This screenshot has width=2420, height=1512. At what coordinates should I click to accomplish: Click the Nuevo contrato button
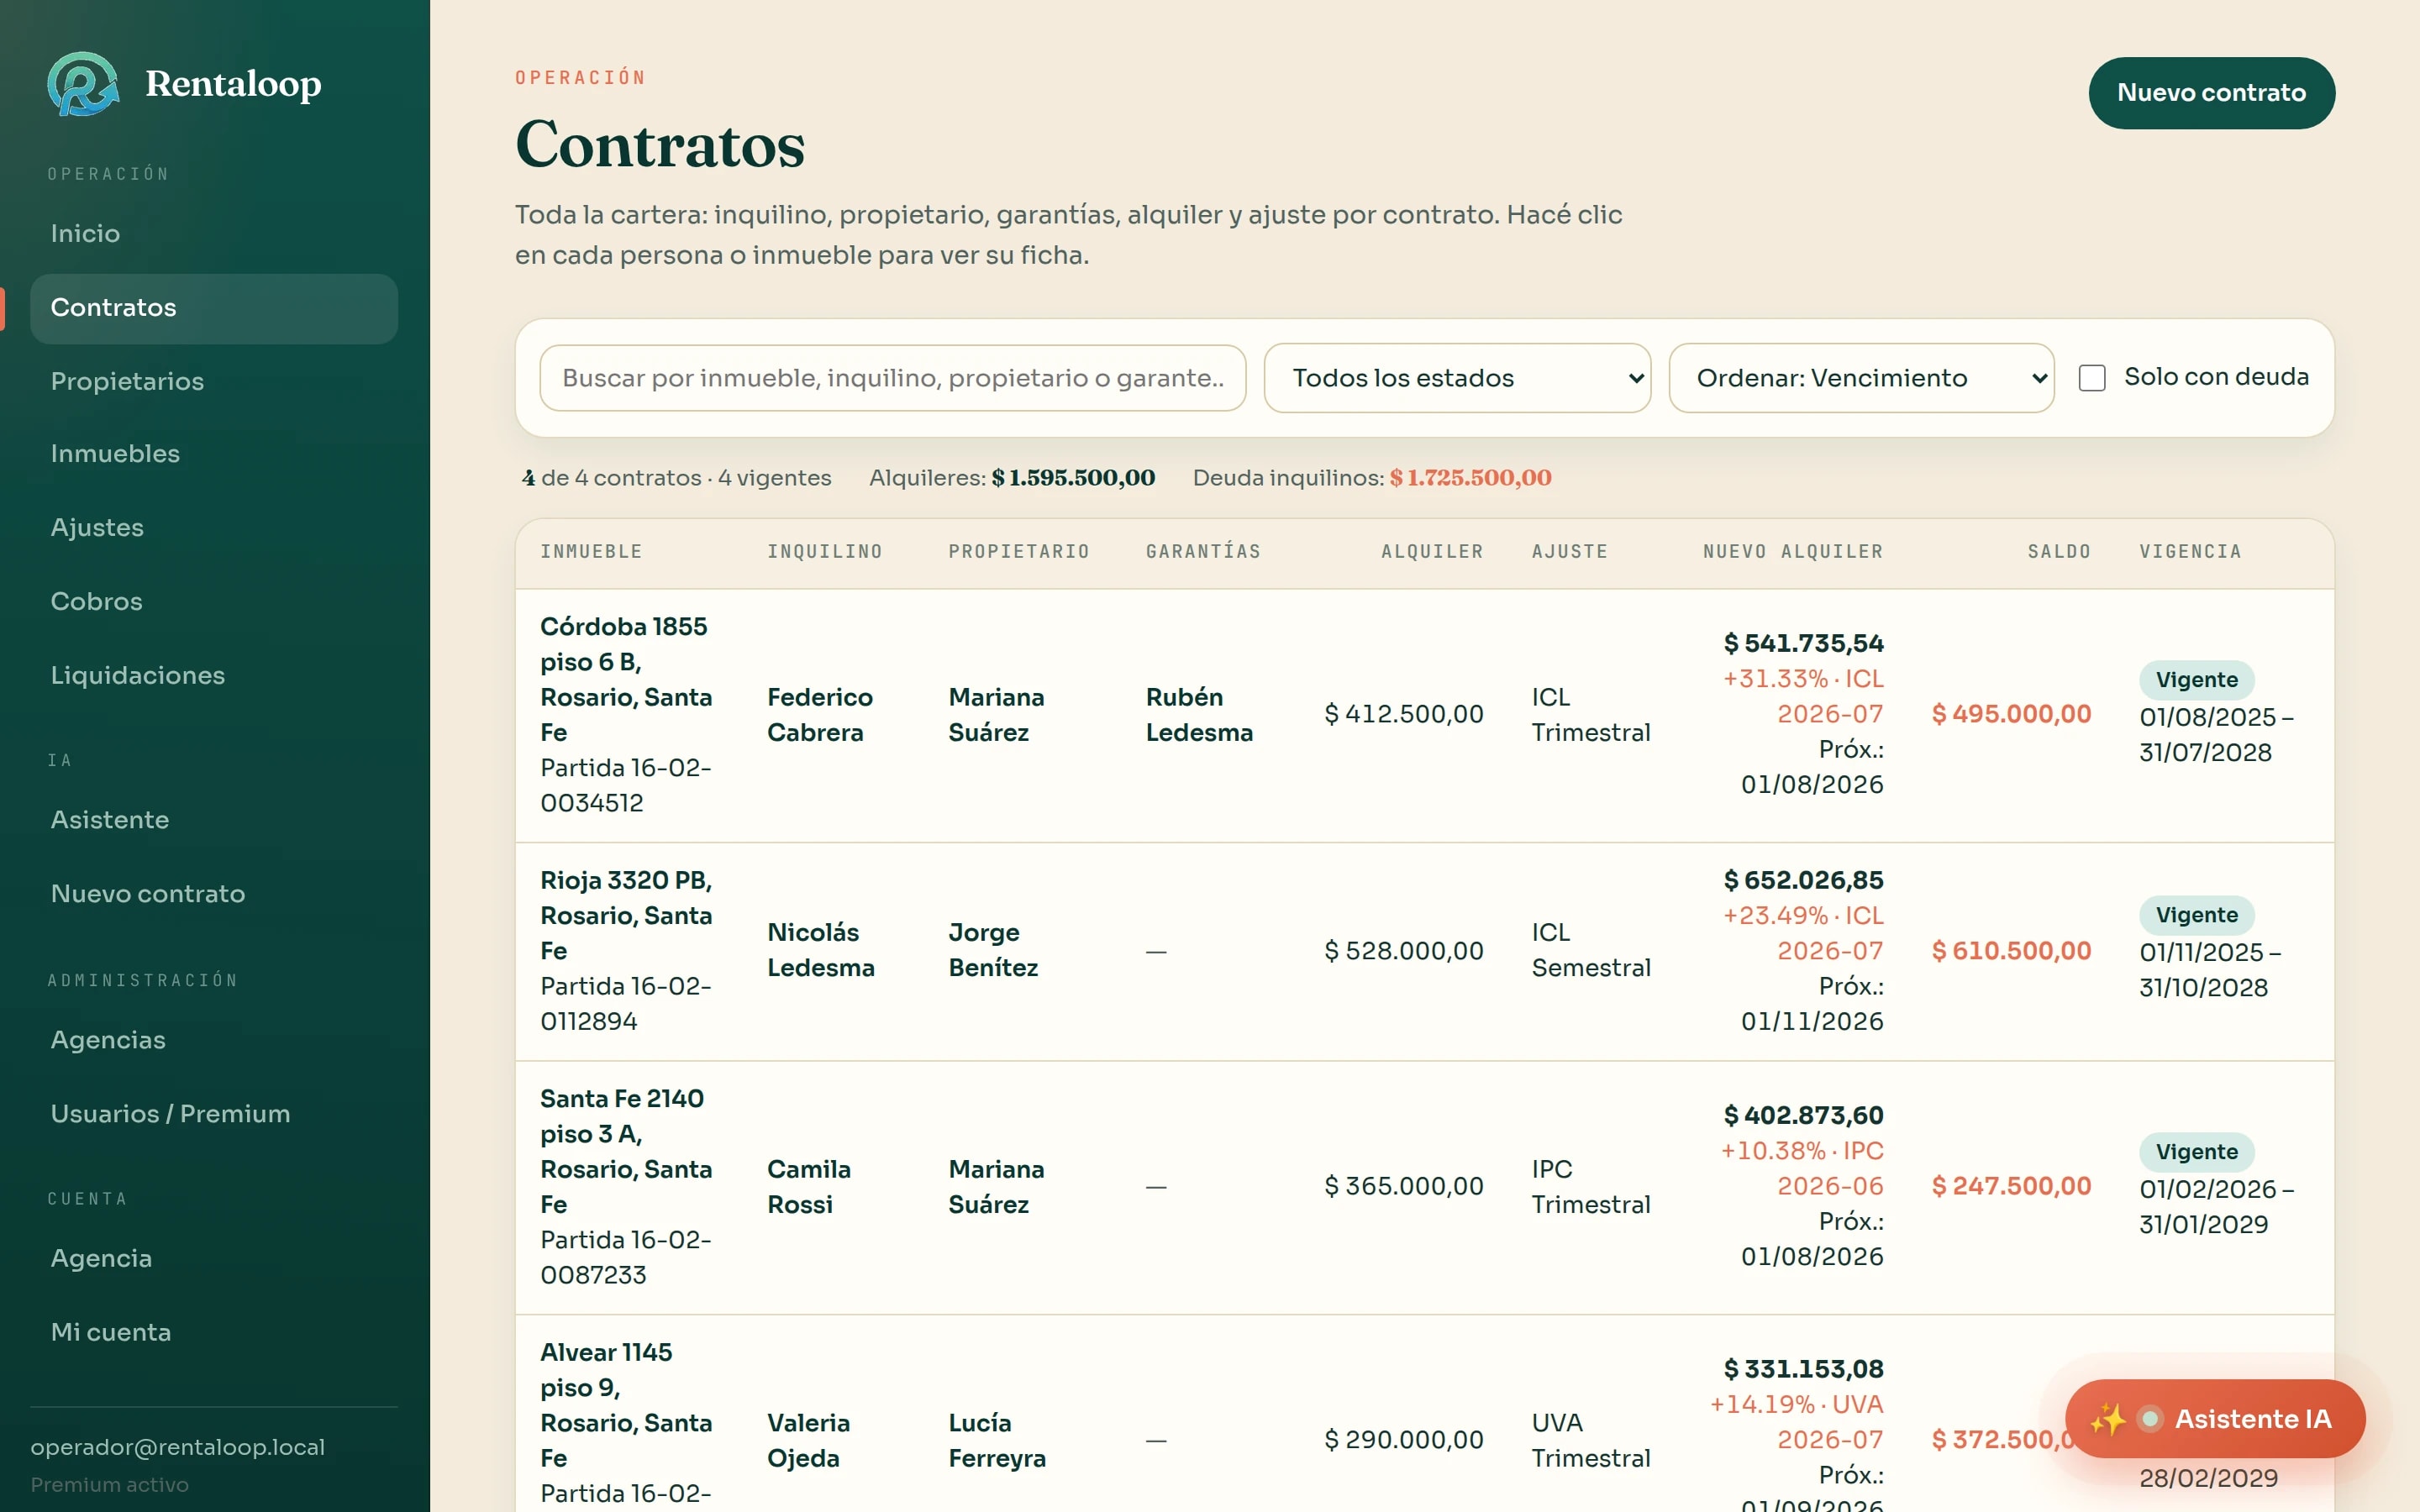tap(2211, 93)
